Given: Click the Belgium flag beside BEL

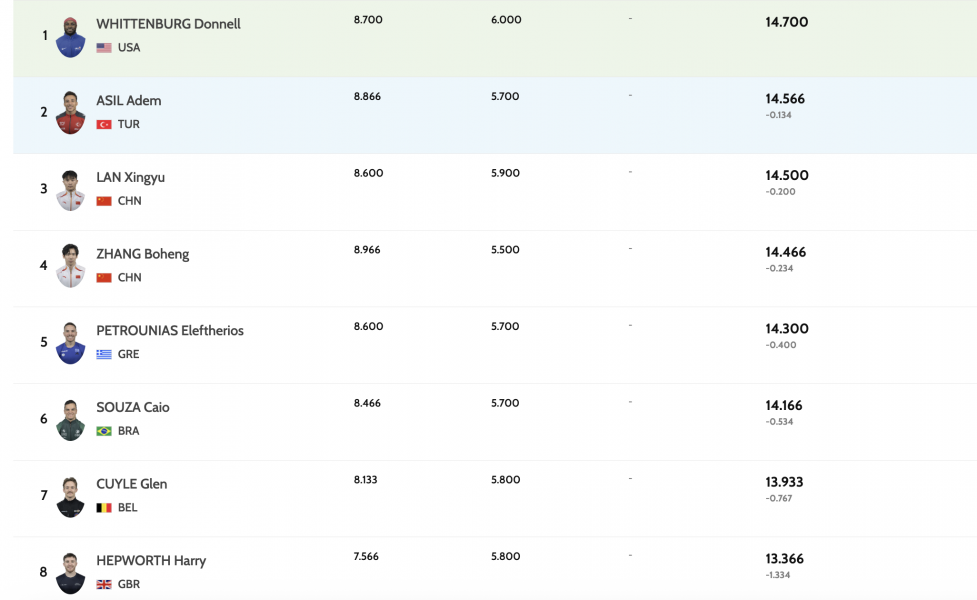Looking at the screenshot, I should pyautogui.click(x=104, y=508).
